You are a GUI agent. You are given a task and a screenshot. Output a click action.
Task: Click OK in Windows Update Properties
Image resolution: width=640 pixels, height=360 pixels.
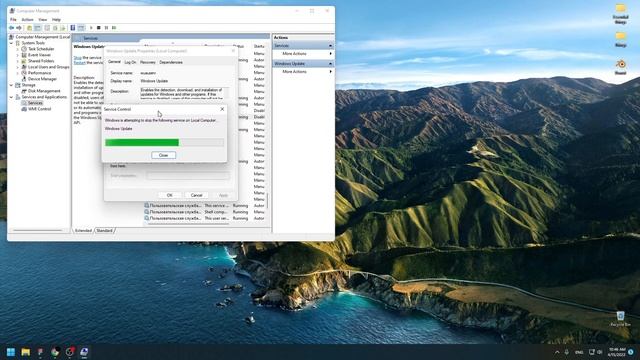(169, 195)
